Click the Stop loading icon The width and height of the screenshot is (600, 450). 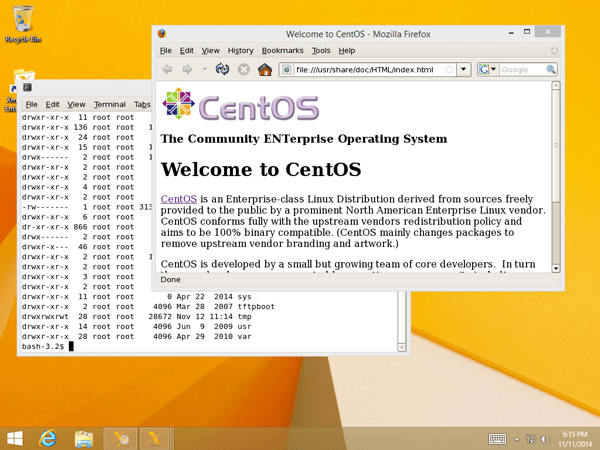tap(243, 69)
